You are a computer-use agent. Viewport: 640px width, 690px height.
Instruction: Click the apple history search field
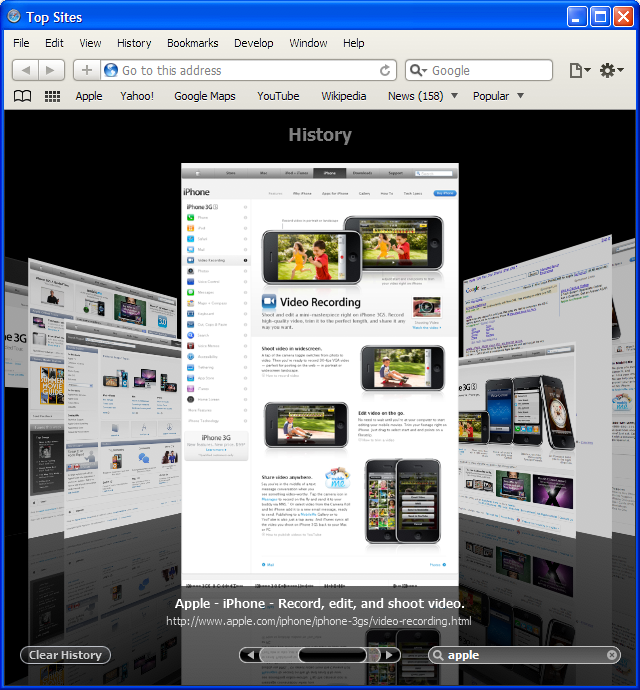pyautogui.click(x=525, y=655)
